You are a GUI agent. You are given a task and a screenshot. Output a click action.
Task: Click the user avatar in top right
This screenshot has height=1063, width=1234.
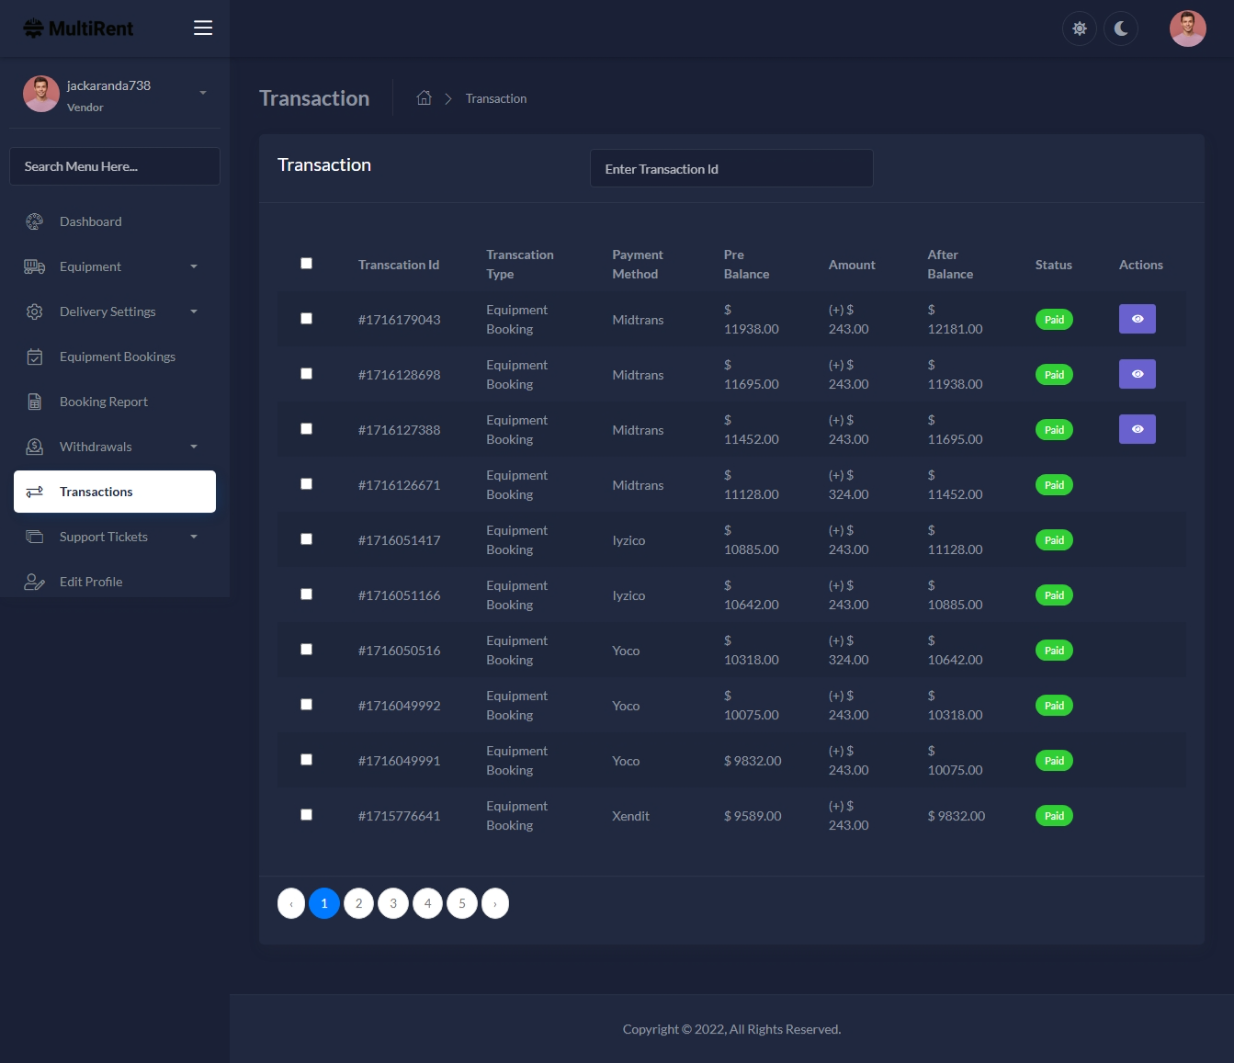click(x=1187, y=29)
